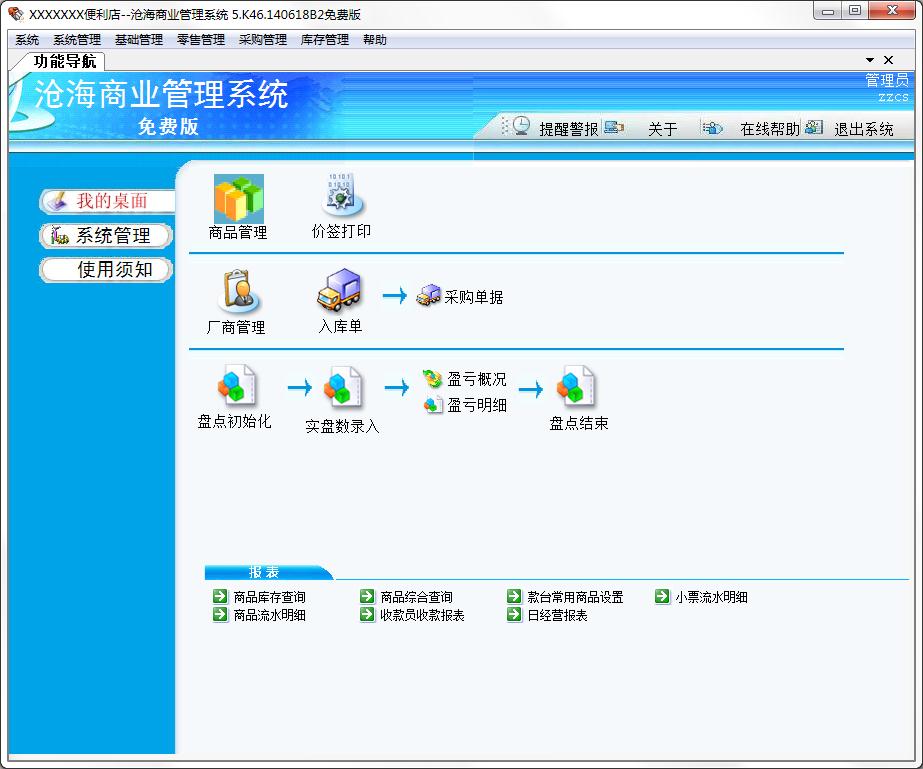This screenshot has width=923, height=769.
Task: Open the 小票流水明细 report
Action: tap(712, 597)
